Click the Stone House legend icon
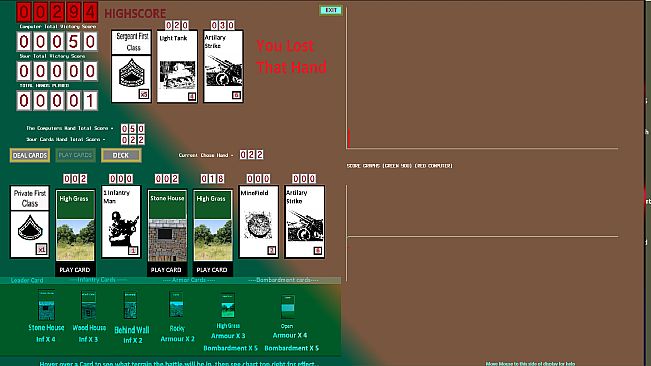This screenshot has height=366, width=651. [x=46, y=305]
